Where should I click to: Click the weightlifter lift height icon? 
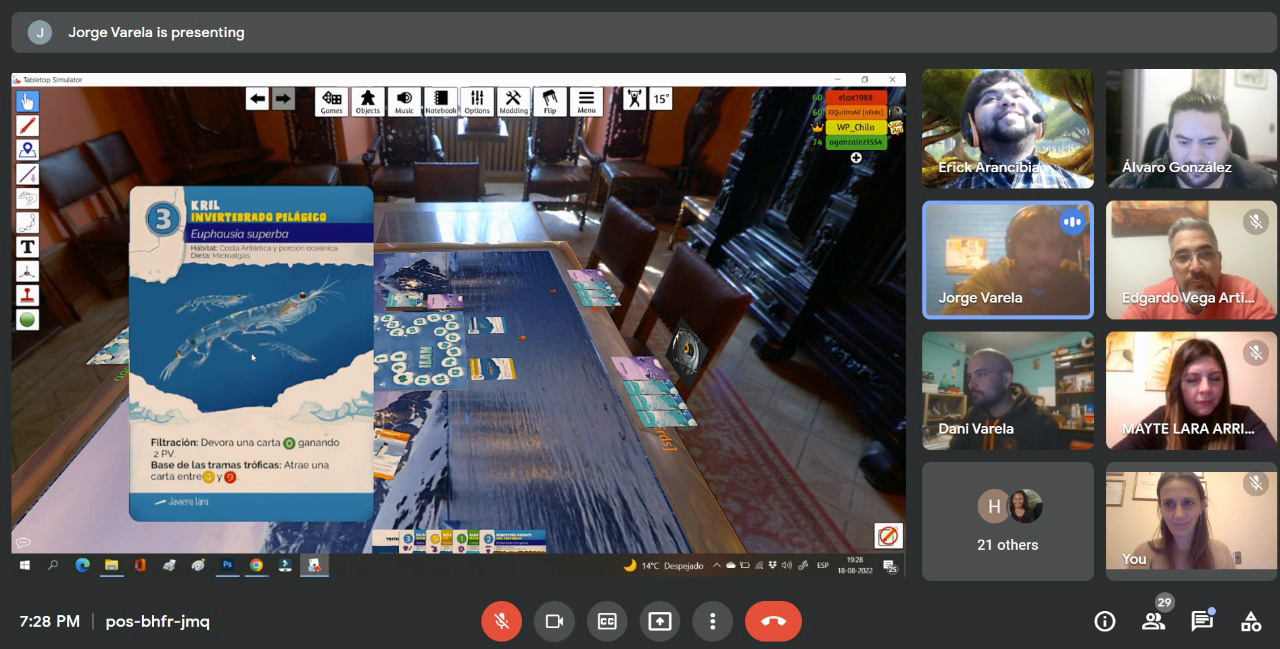(x=635, y=98)
